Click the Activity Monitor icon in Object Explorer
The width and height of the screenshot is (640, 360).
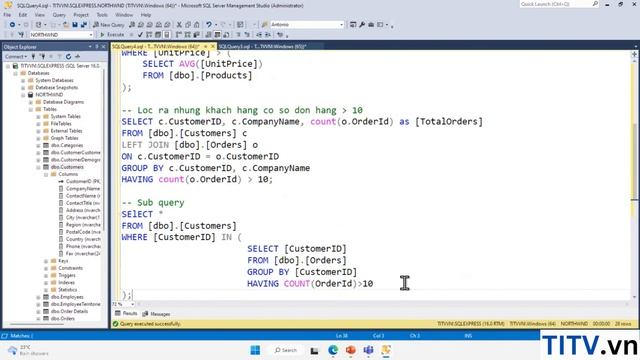(77, 56)
